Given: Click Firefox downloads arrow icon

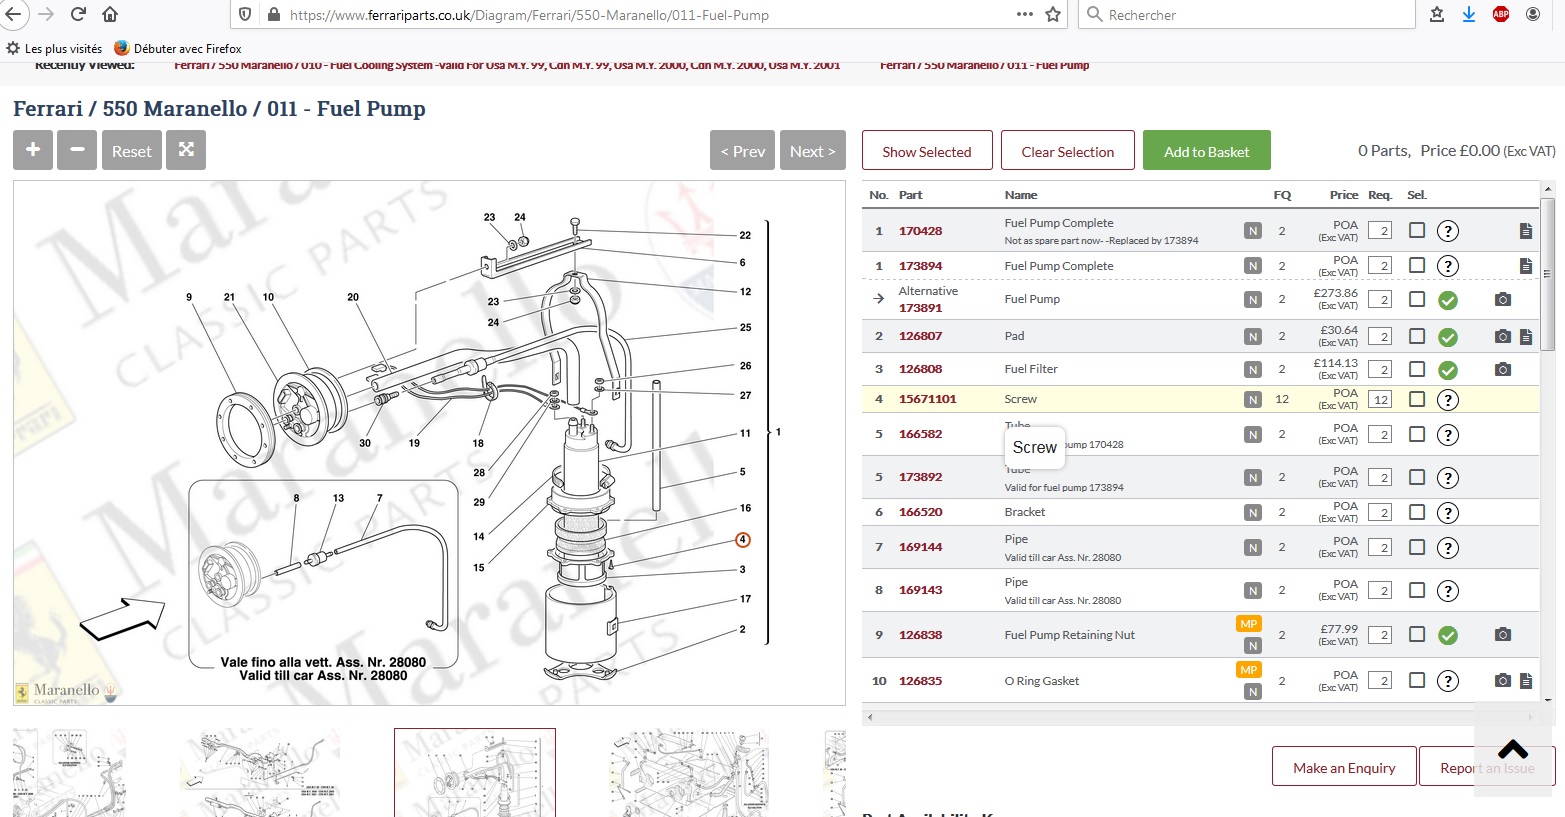Looking at the screenshot, I should 1468,14.
